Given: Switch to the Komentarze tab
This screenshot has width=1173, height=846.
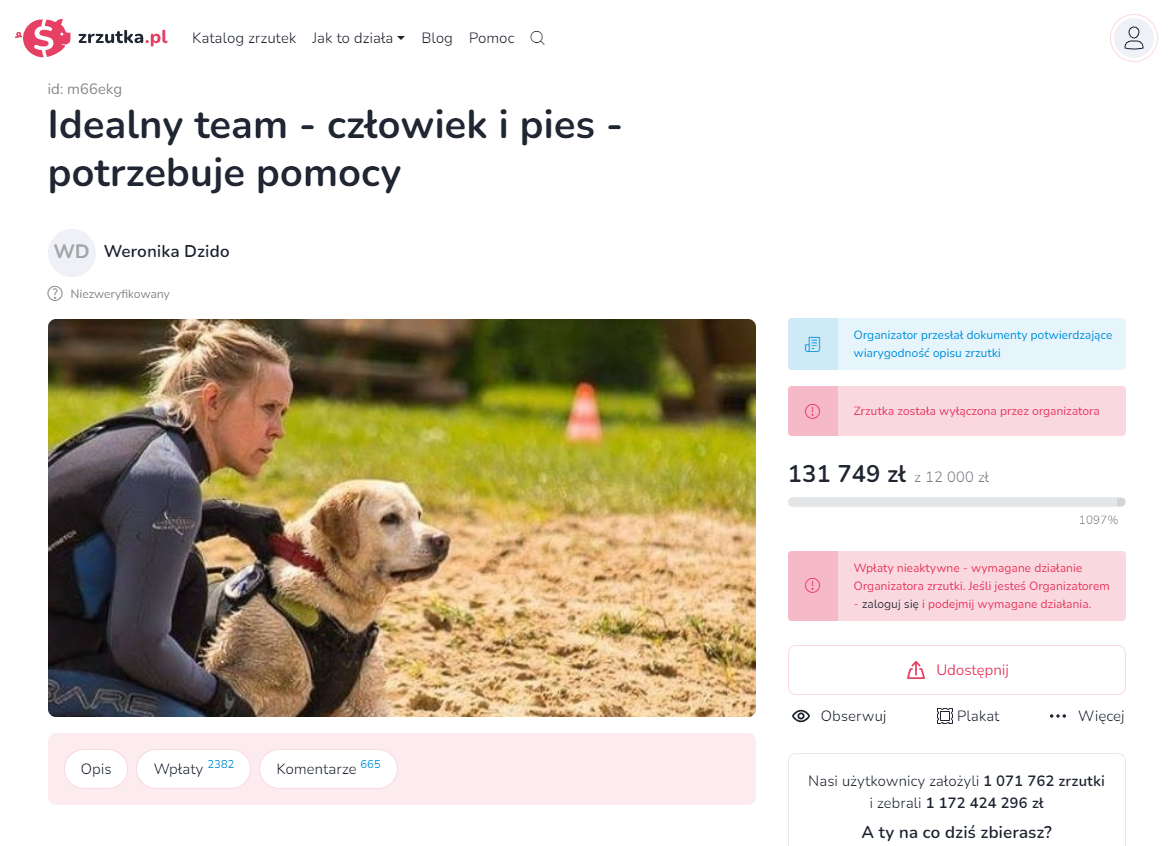Looking at the screenshot, I should (x=328, y=769).
